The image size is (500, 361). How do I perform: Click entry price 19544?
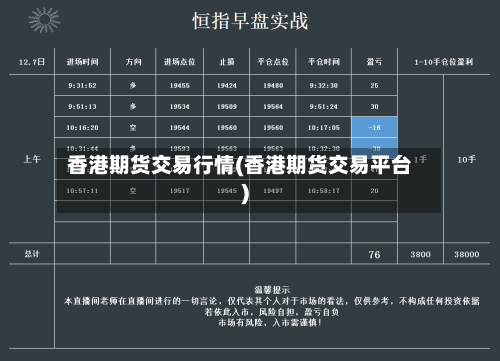pos(180,128)
